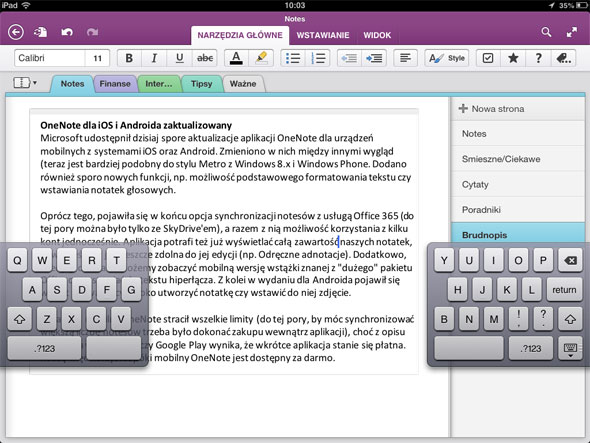590x443 pixels.
Task: Open the Style menu
Action: tap(447, 58)
